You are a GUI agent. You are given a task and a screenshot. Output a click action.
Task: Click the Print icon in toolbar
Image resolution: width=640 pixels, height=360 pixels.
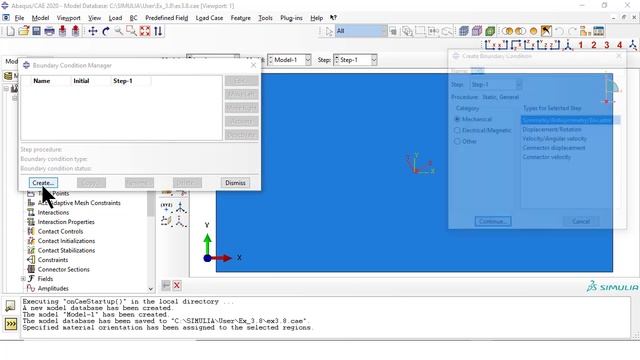tap(49, 31)
